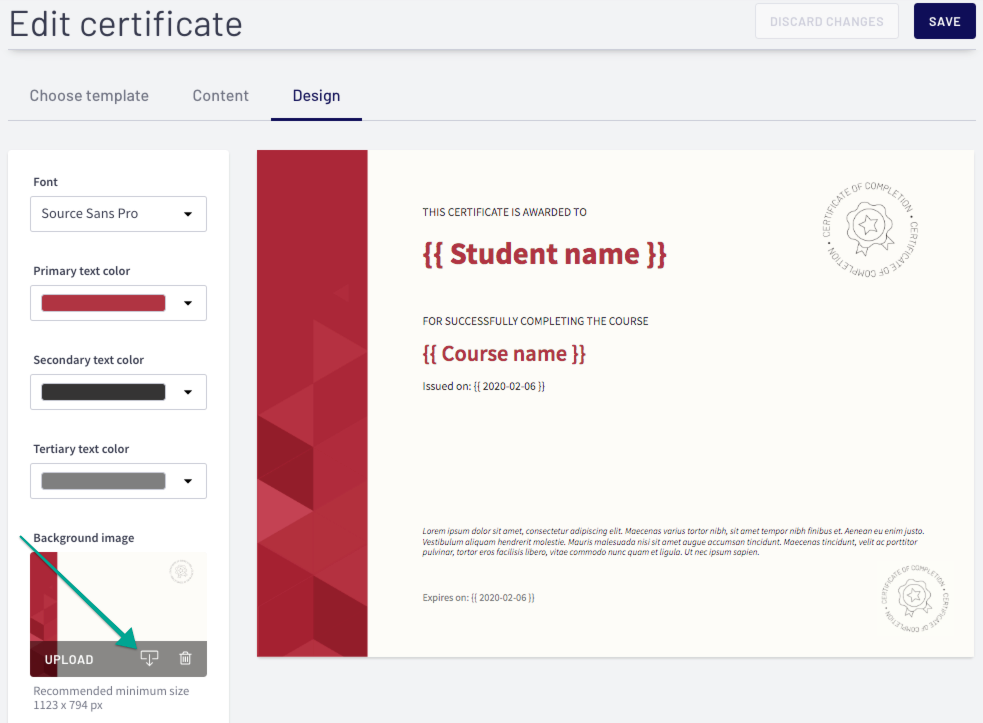The height and width of the screenshot is (723, 983).
Task: Click the {{ Course name }} placeholder
Action: 504,354
